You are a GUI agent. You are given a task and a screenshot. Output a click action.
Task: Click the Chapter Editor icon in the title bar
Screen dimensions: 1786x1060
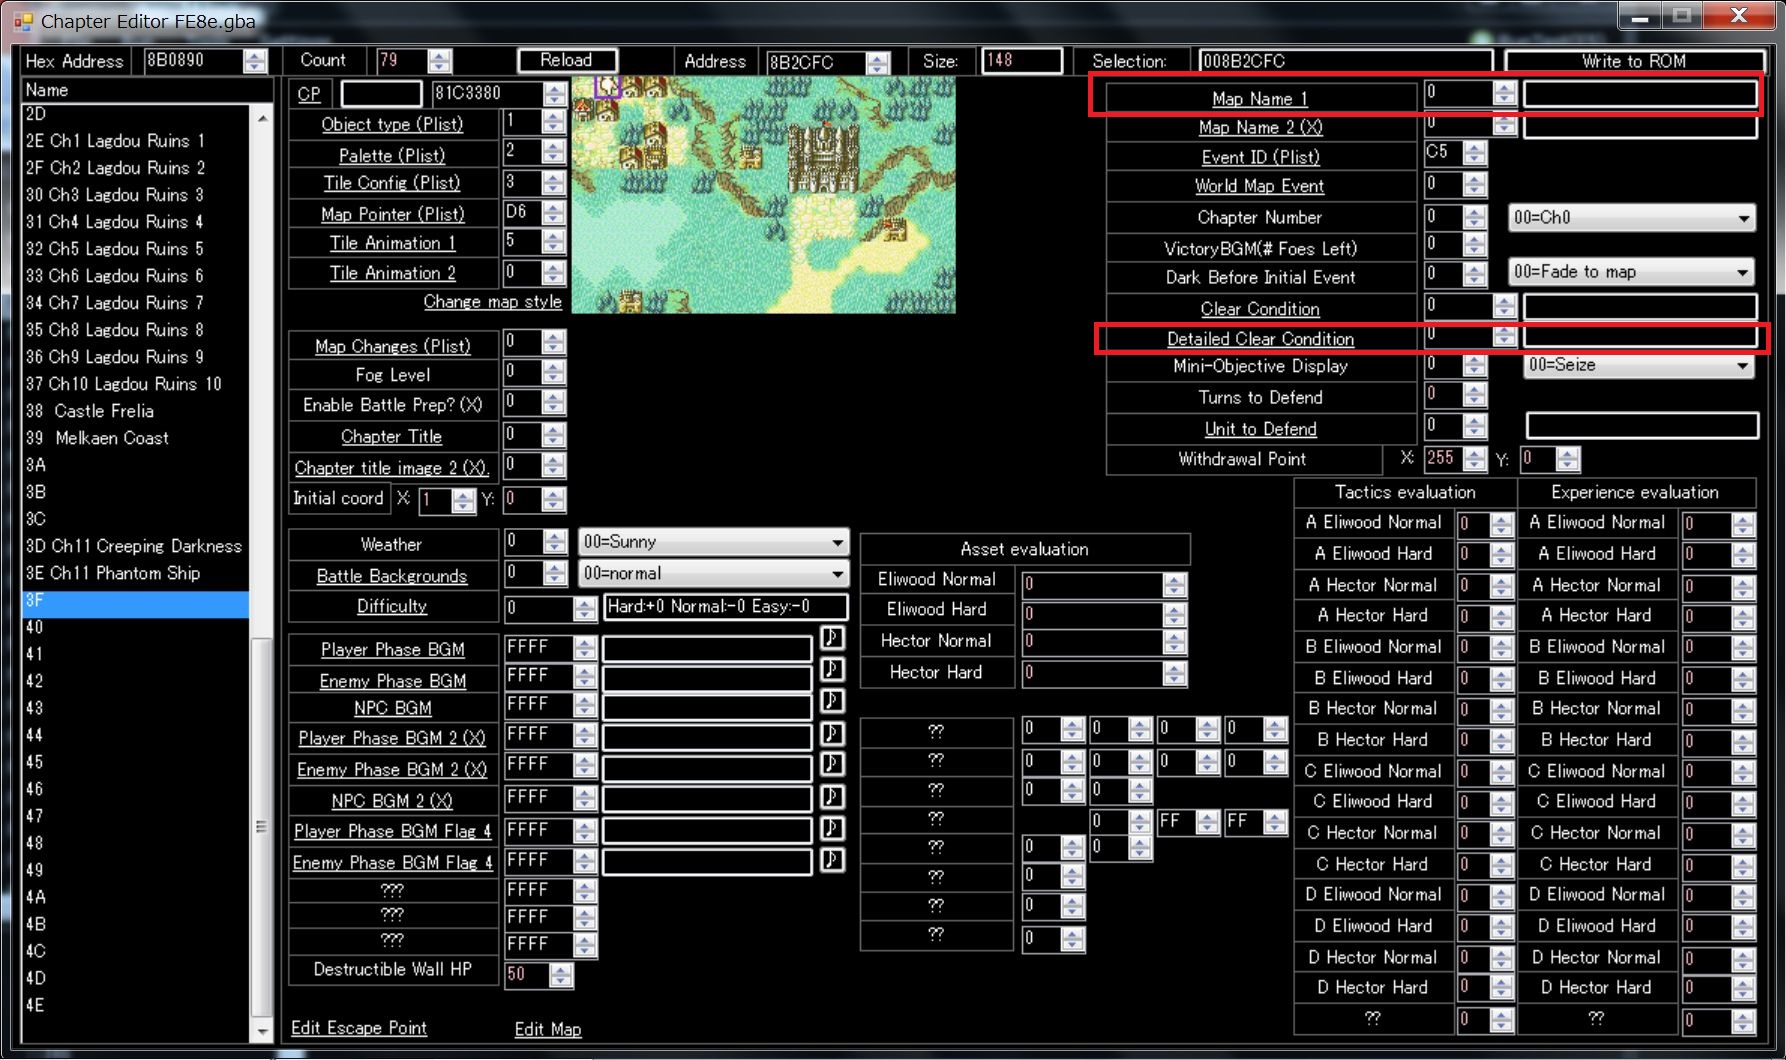click(24, 20)
